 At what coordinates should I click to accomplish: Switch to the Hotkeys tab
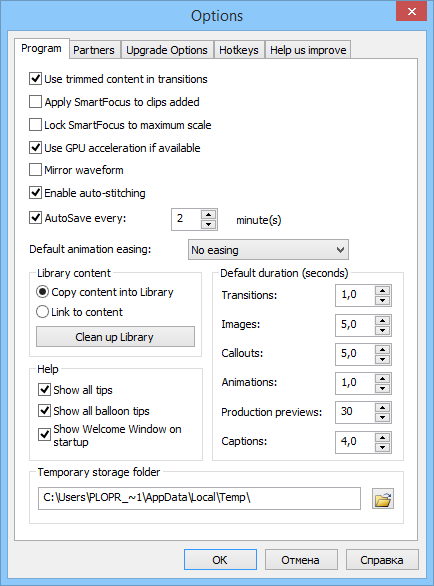pos(239,50)
